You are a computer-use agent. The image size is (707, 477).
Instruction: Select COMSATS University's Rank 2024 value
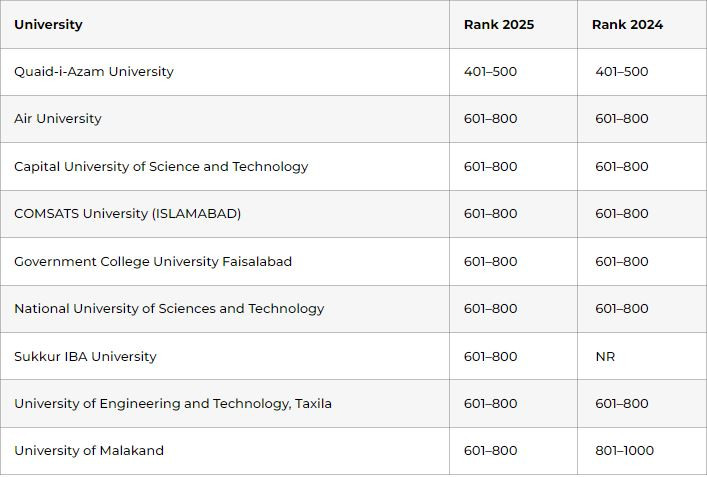click(621, 214)
